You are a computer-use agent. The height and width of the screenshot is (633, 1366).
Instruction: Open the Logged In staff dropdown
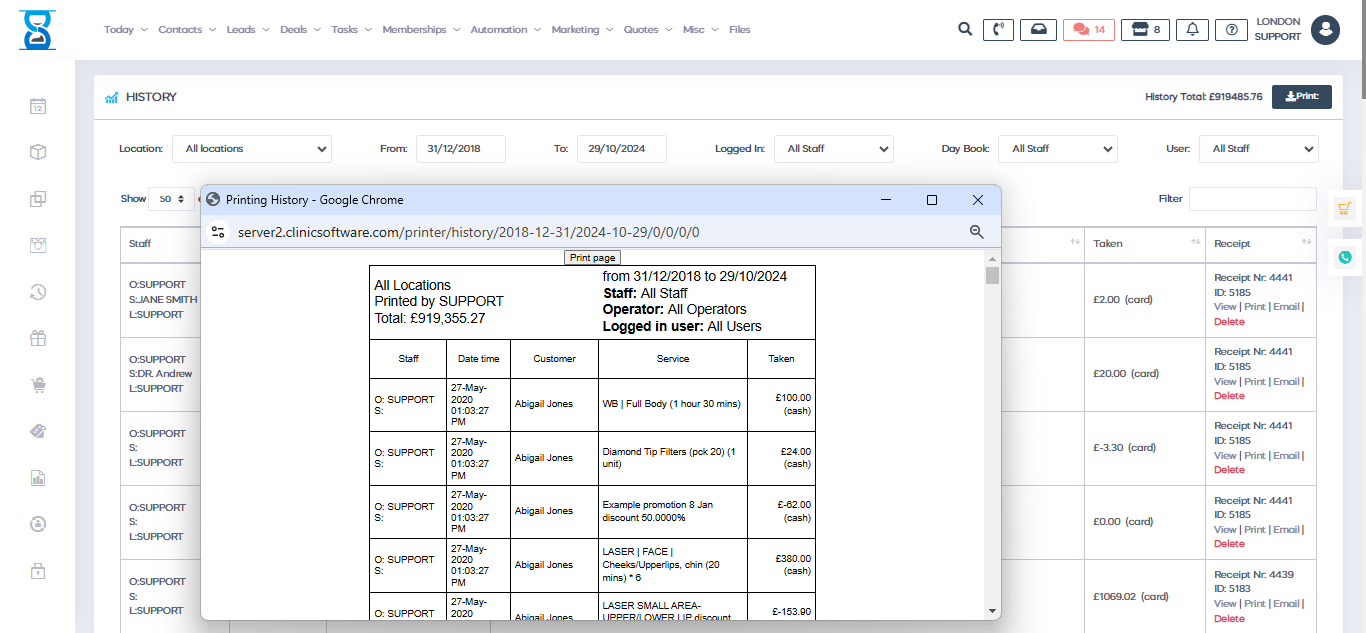834,149
